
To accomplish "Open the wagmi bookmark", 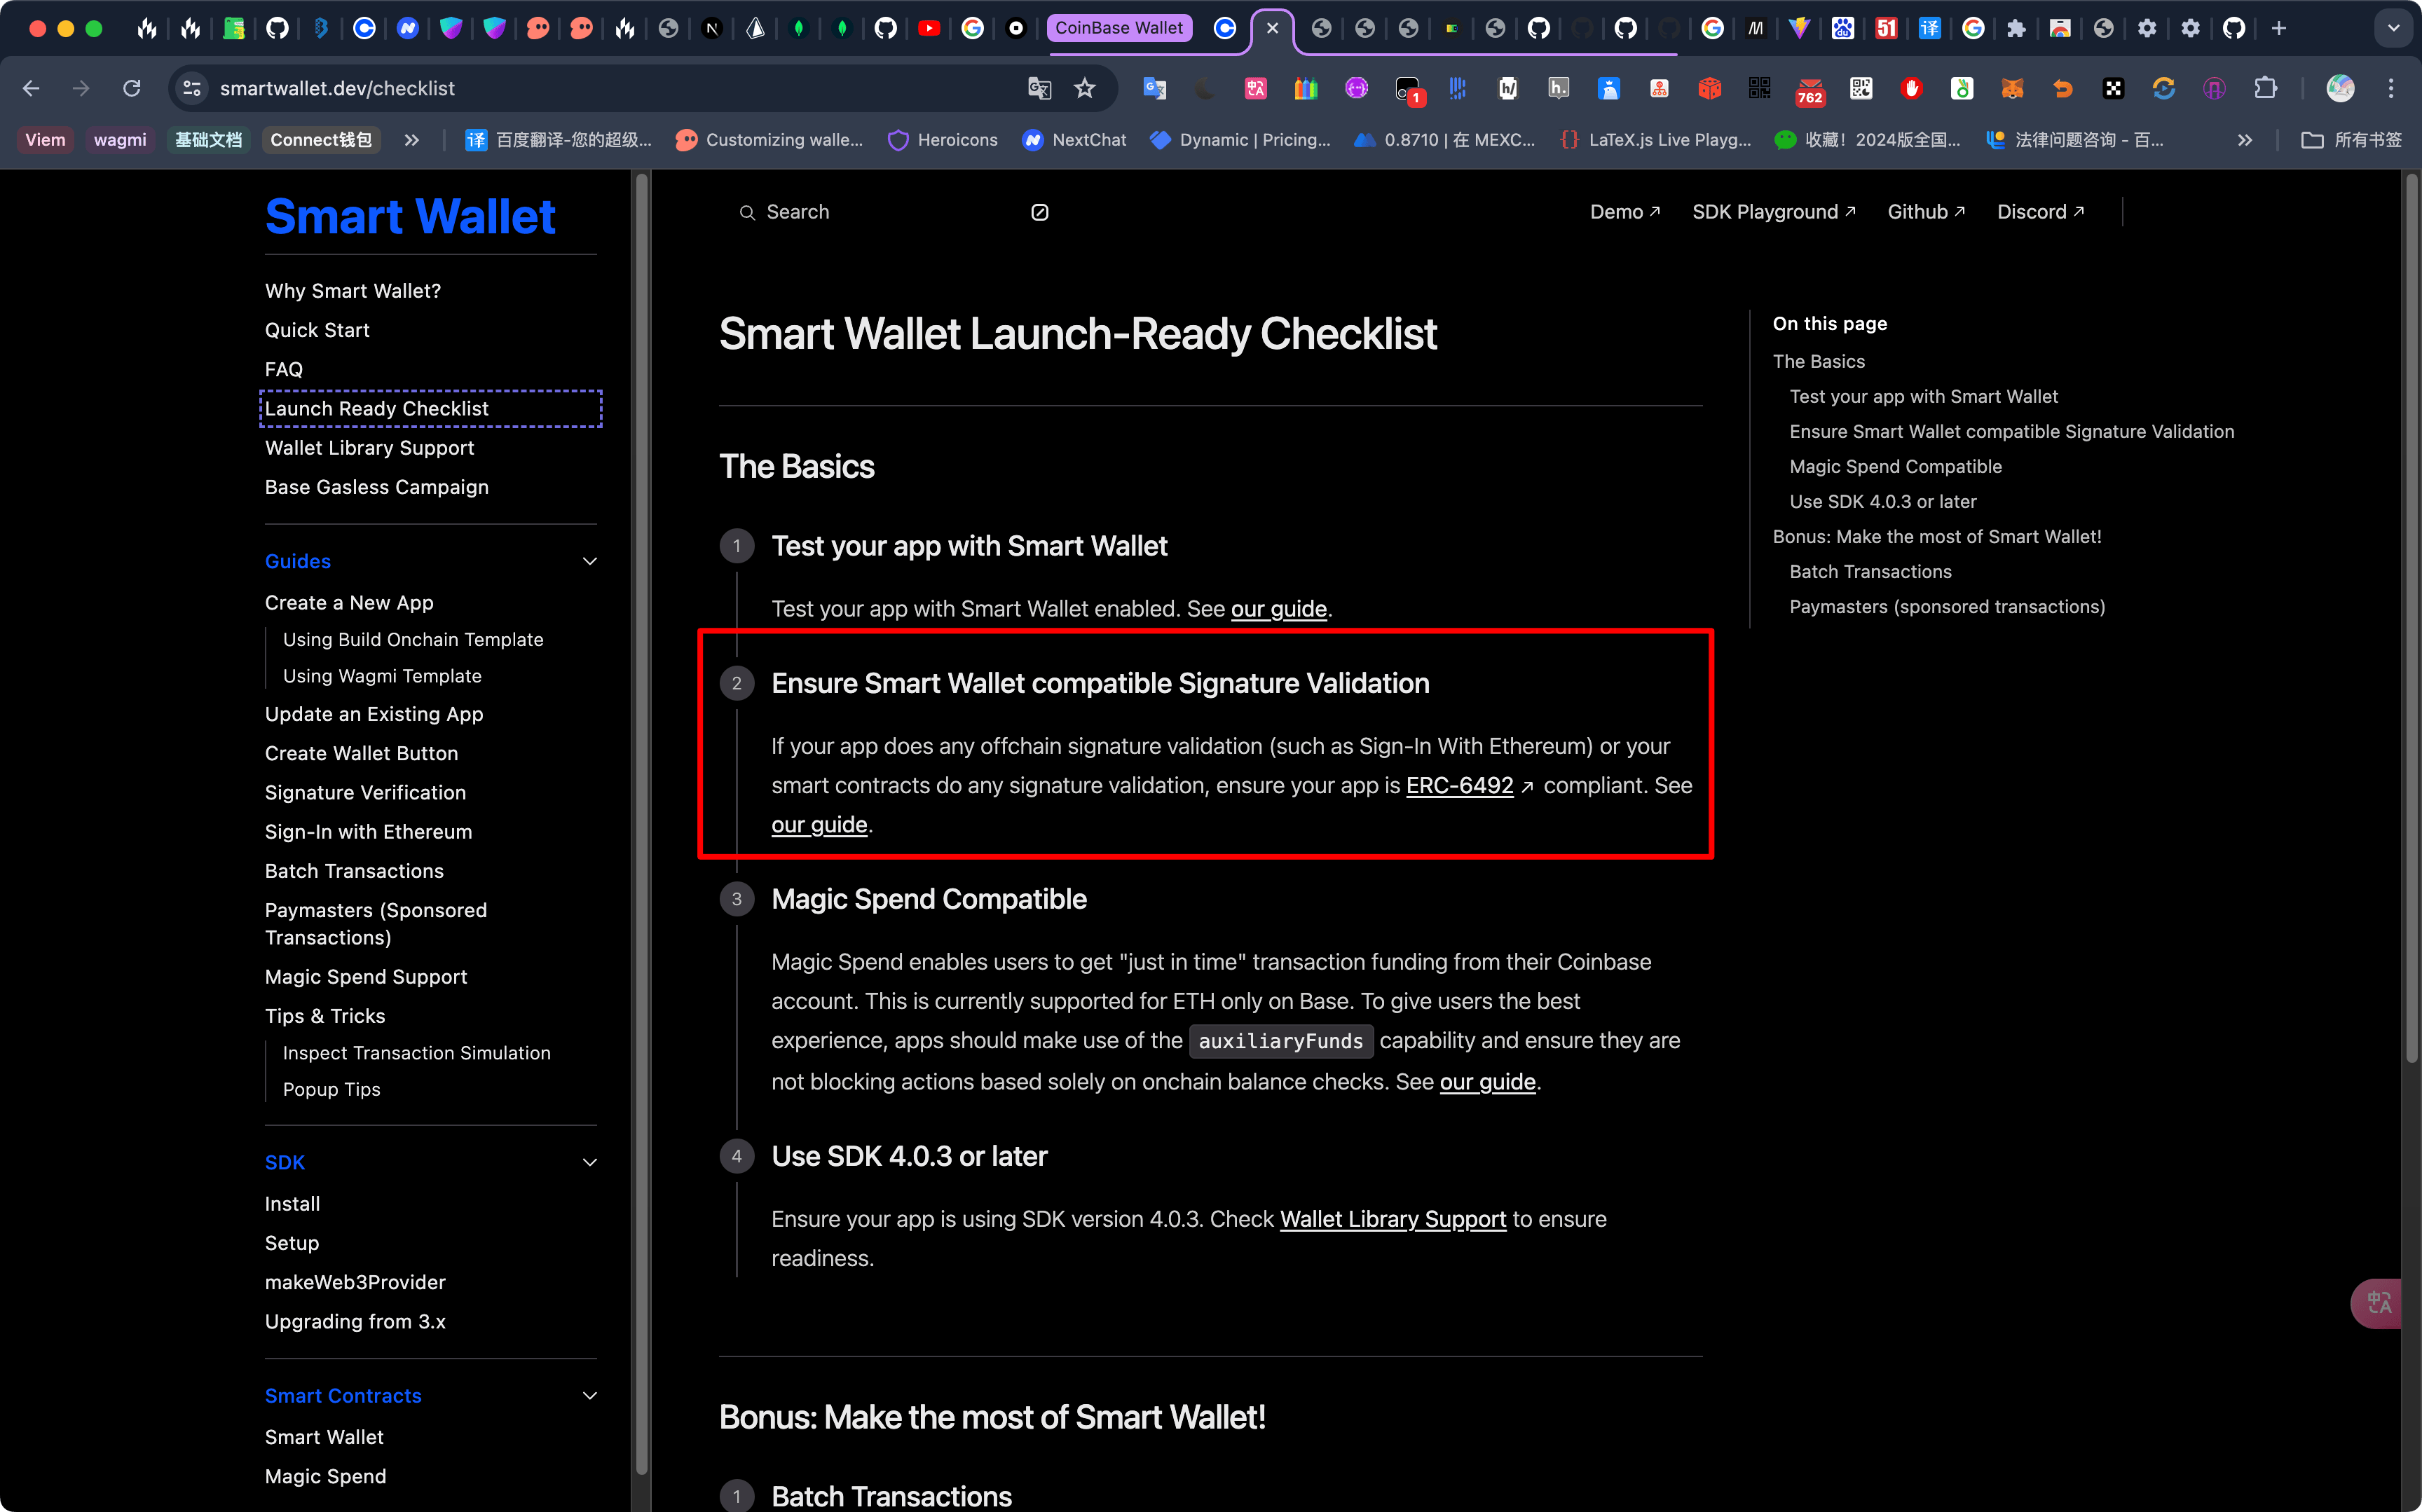I will click(120, 140).
